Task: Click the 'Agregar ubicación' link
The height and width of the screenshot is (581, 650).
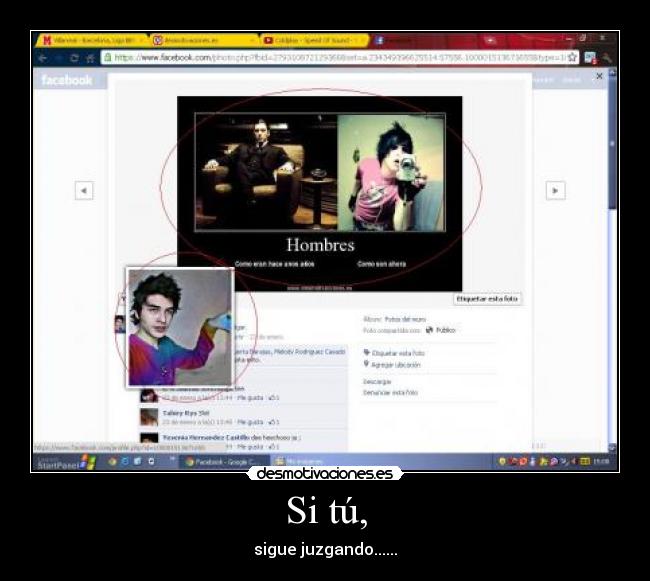Action: (x=395, y=365)
